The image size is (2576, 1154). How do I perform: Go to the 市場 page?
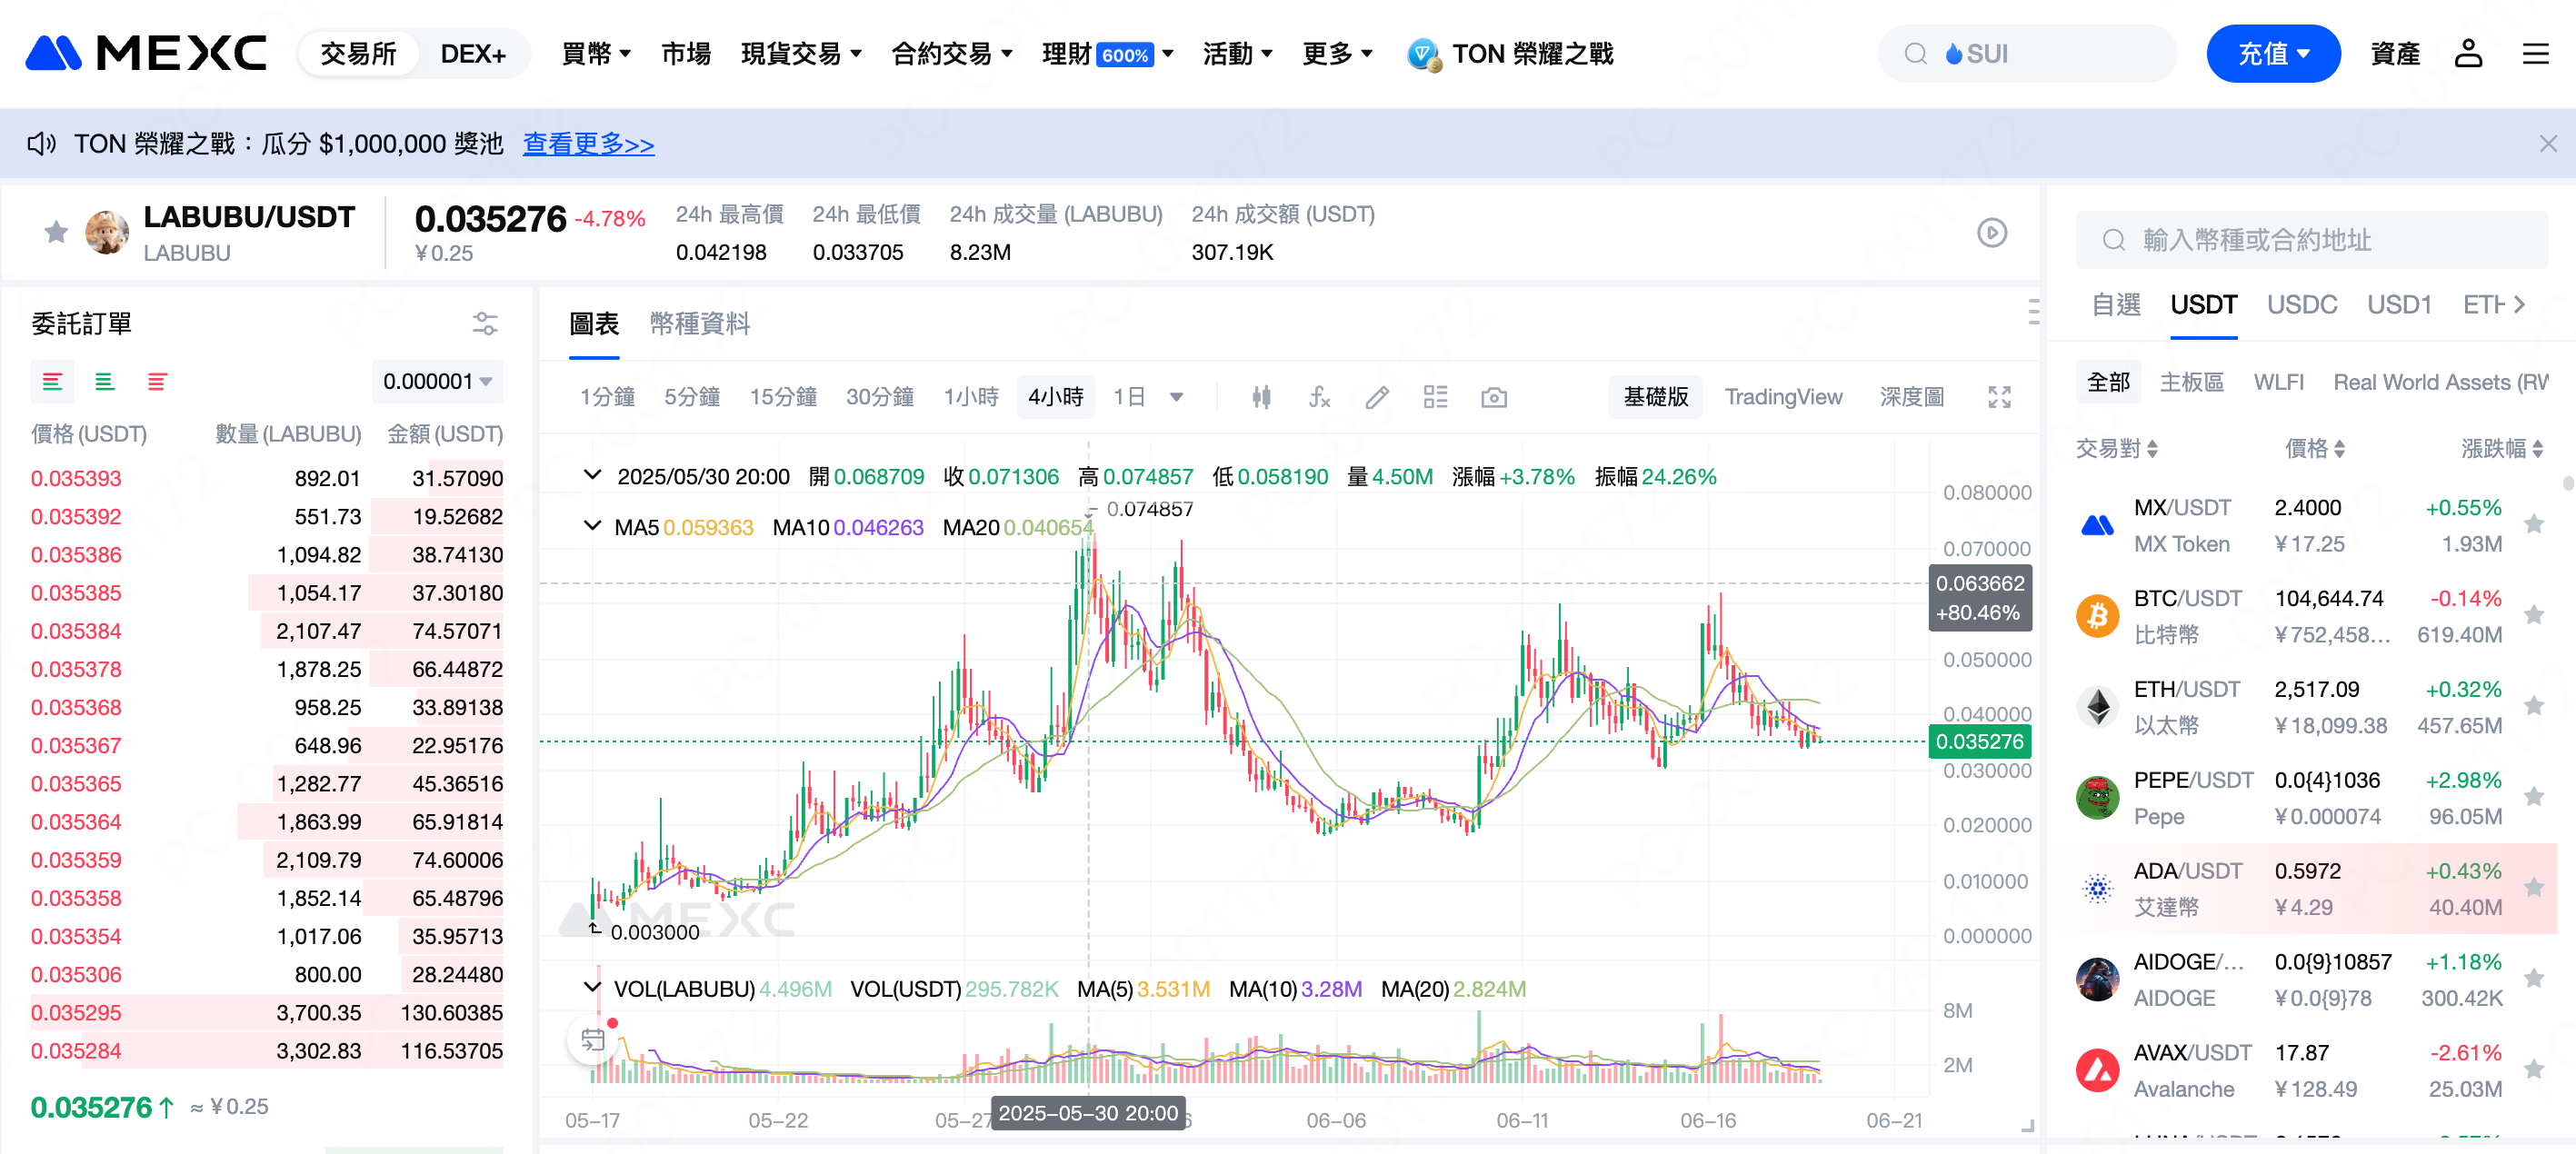pos(686,53)
